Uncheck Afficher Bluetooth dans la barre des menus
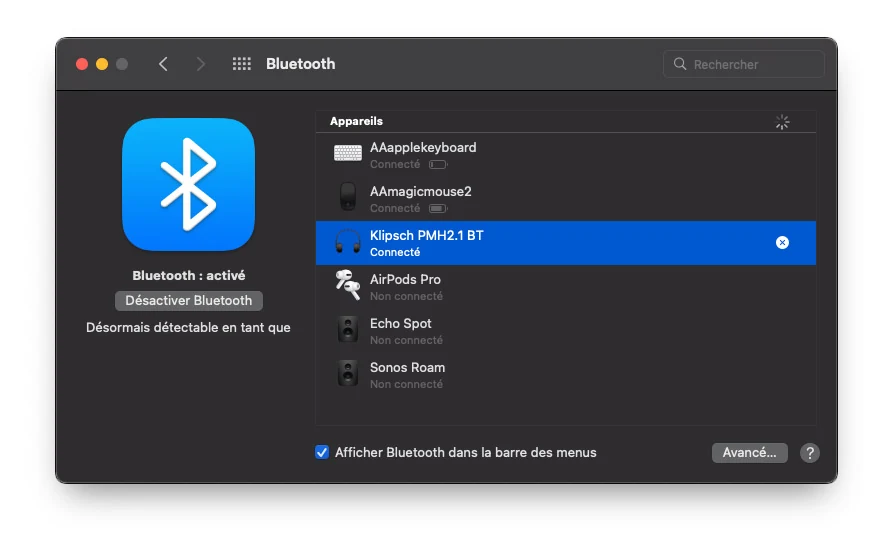Image resolution: width=893 pixels, height=557 pixels. (x=322, y=452)
